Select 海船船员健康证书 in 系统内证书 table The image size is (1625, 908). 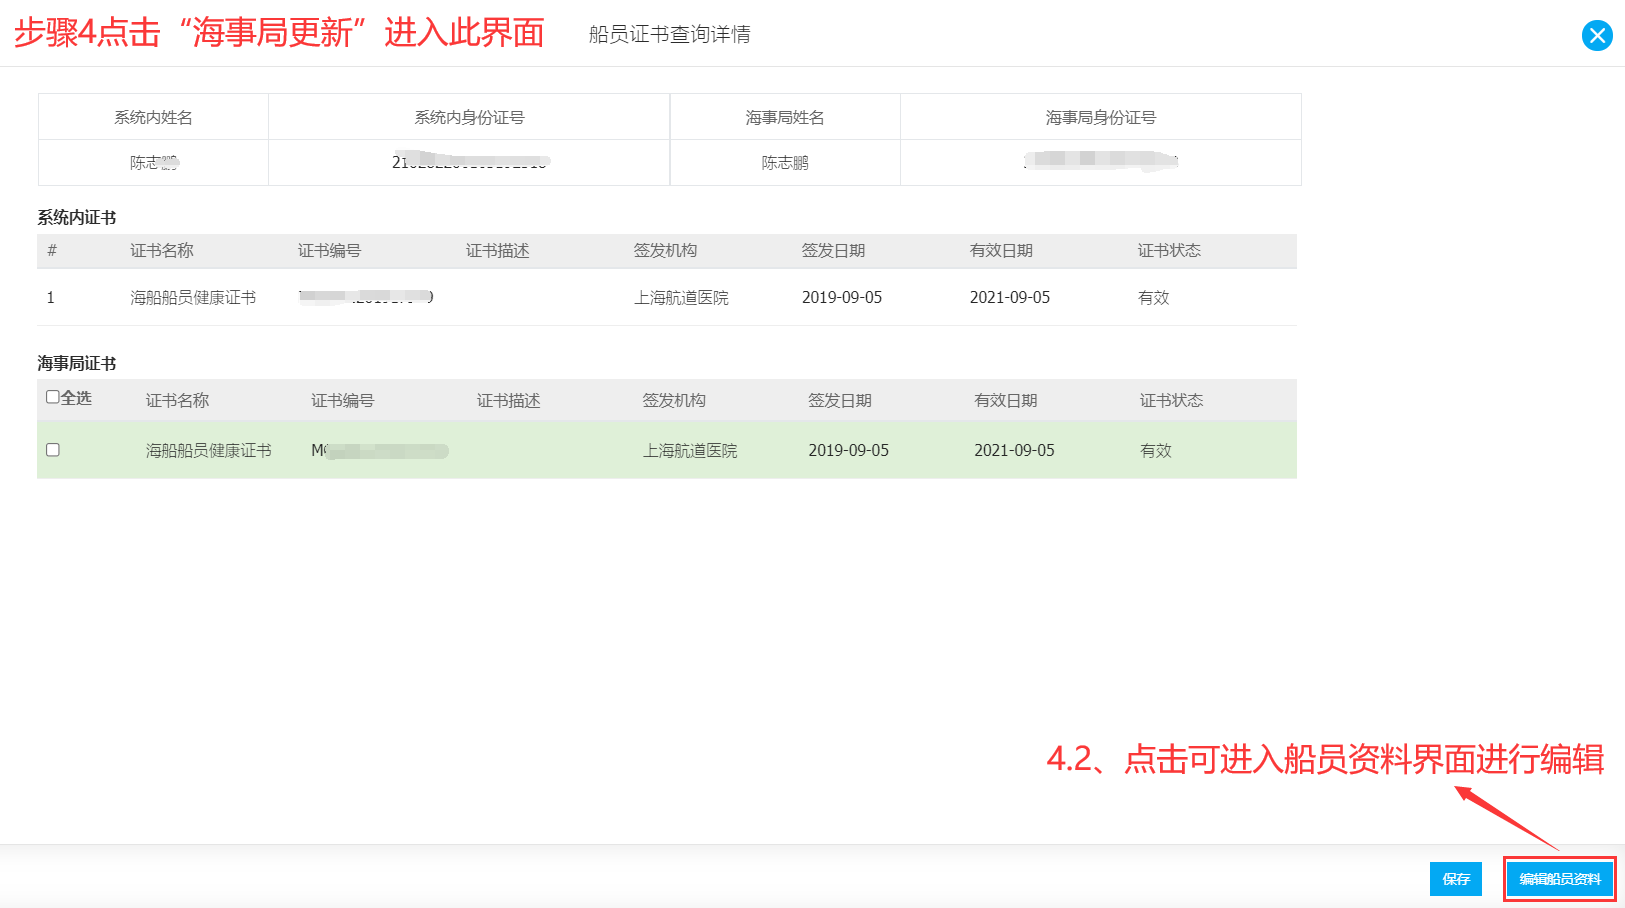click(193, 297)
